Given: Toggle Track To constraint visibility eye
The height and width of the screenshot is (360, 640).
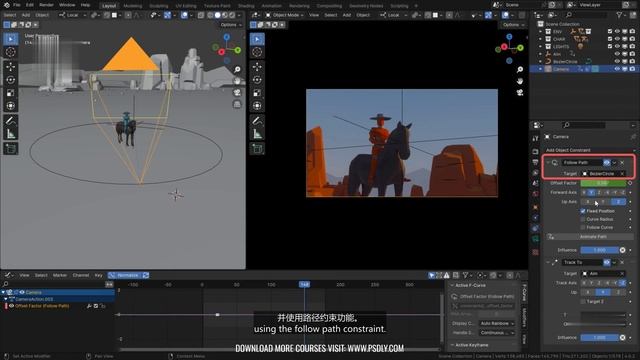Looking at the screenshot, I should [607, 262].
